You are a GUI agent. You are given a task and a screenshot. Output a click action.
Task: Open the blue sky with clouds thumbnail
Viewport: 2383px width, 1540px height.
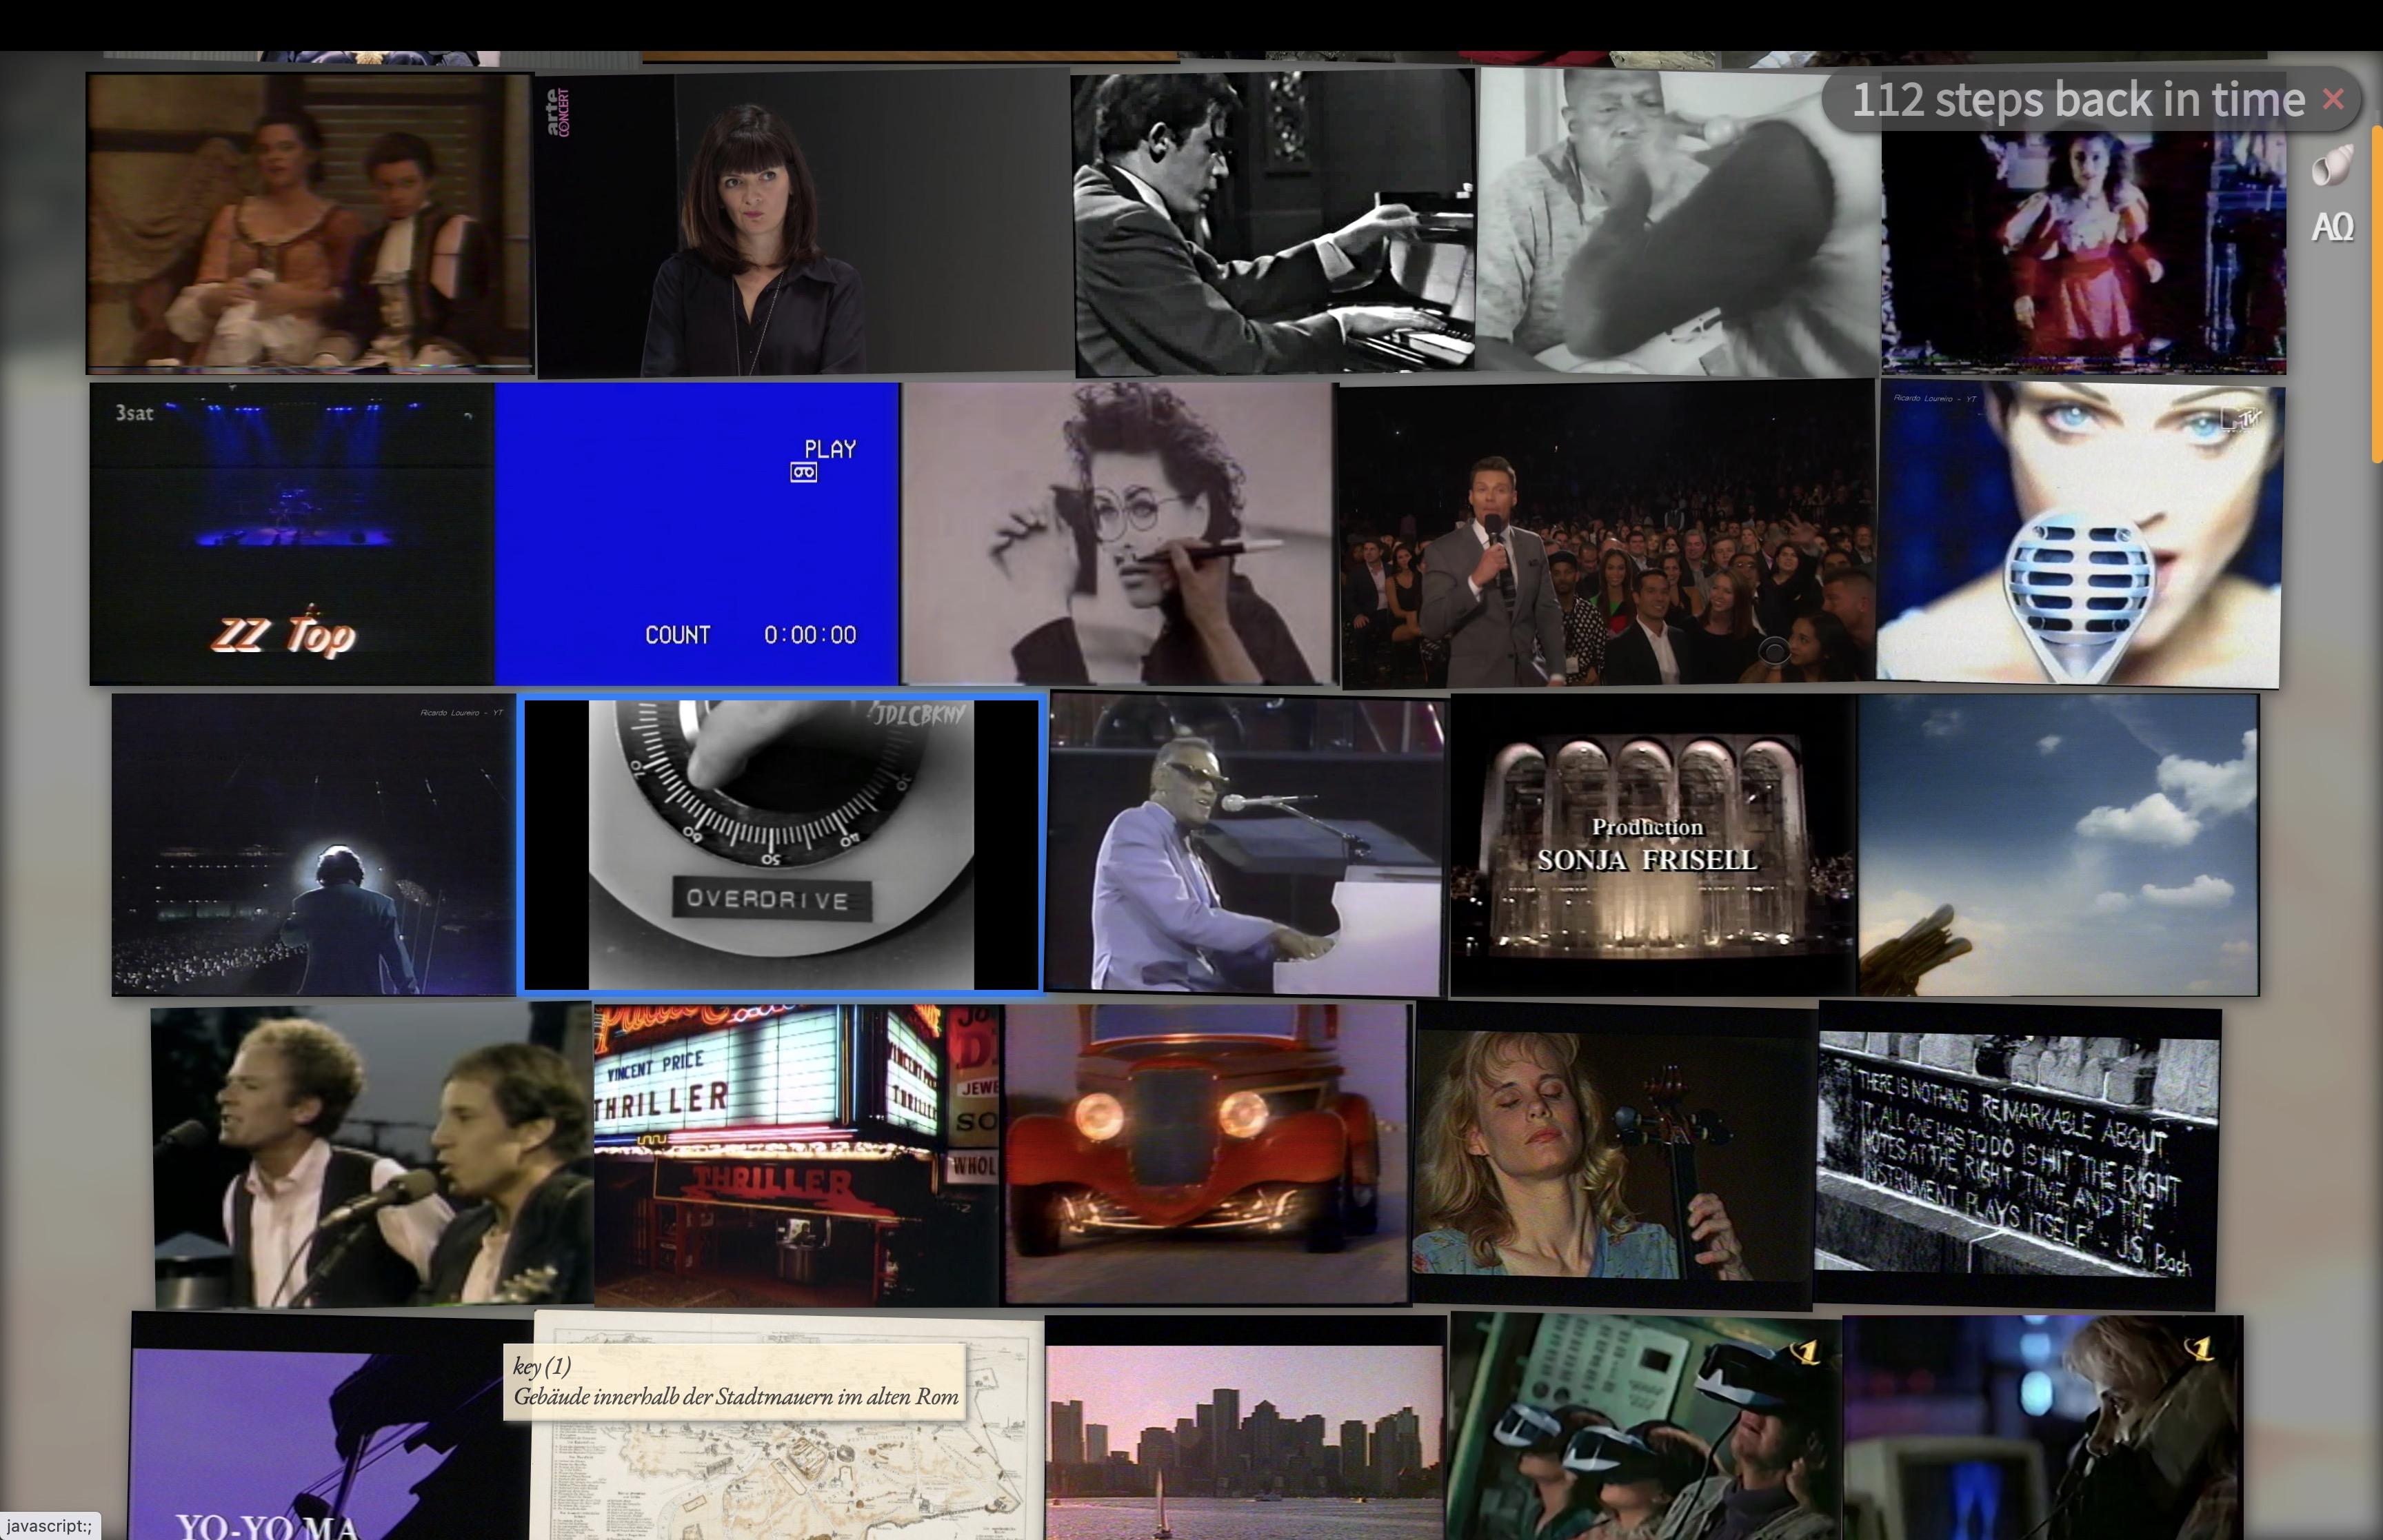(x=2058, y=845)
